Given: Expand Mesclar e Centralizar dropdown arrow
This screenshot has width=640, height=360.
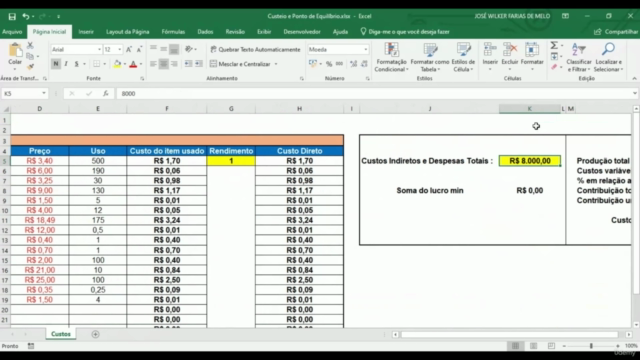Looking at the screenshot, I should (x=276, y=64).
